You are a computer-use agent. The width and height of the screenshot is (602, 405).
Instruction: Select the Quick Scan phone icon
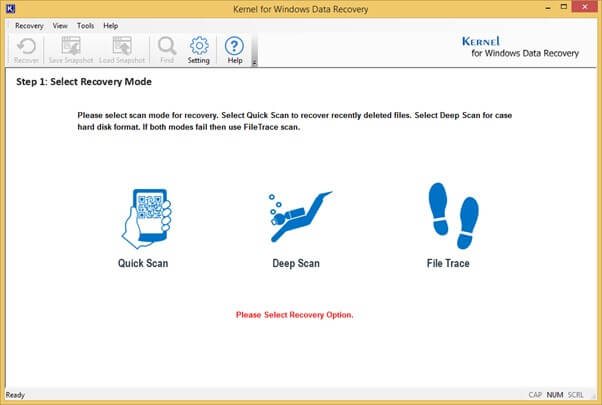pos(147,218)
